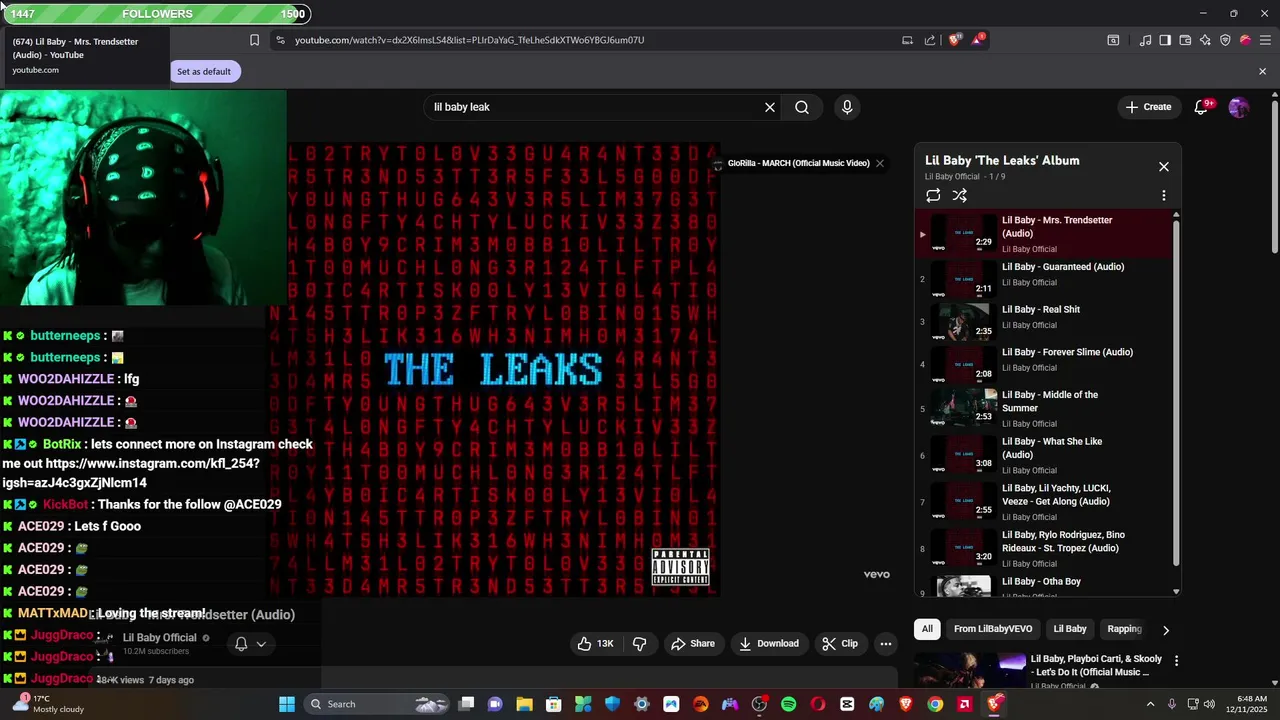
Task: Select 'Lil Baby - Otha Boy' playlist item
Action: (1044, 586)
